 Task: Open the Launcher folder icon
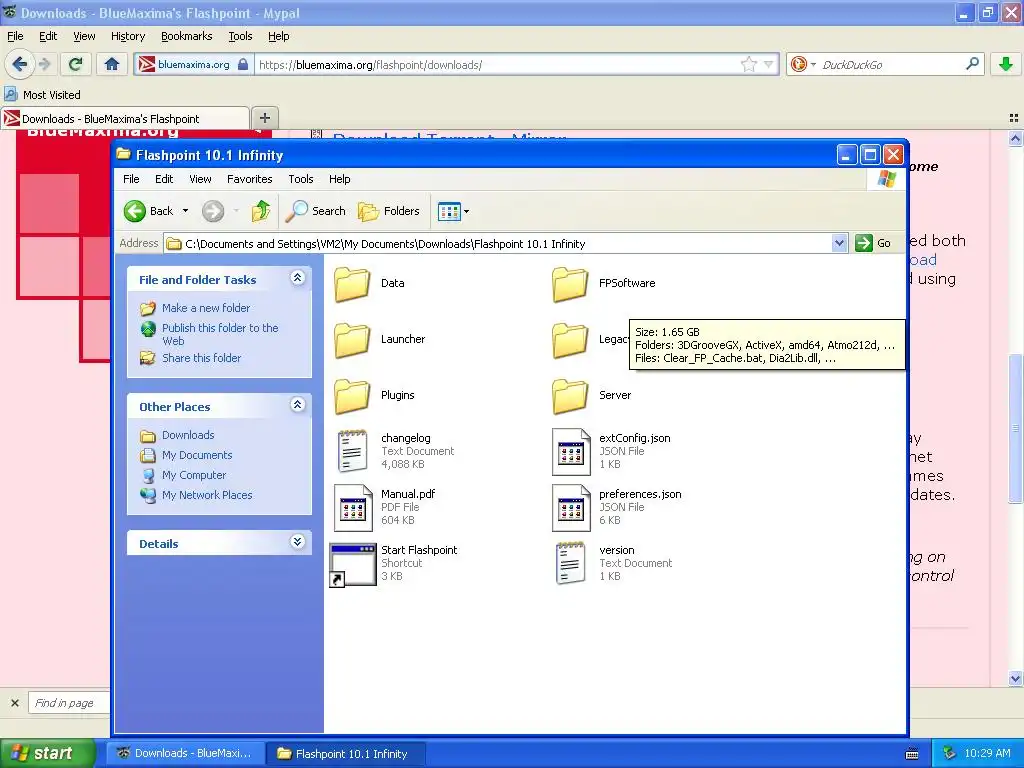point(352,340)
